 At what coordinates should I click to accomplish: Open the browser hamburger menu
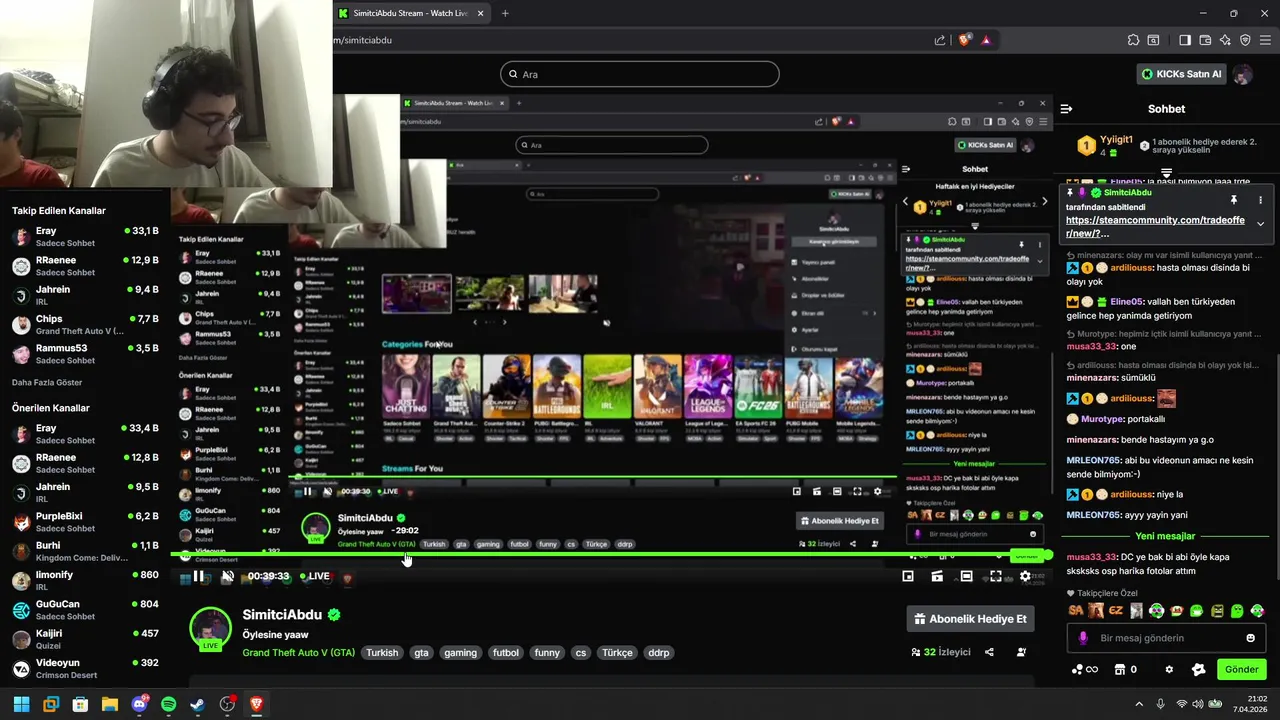(1266, 40)
